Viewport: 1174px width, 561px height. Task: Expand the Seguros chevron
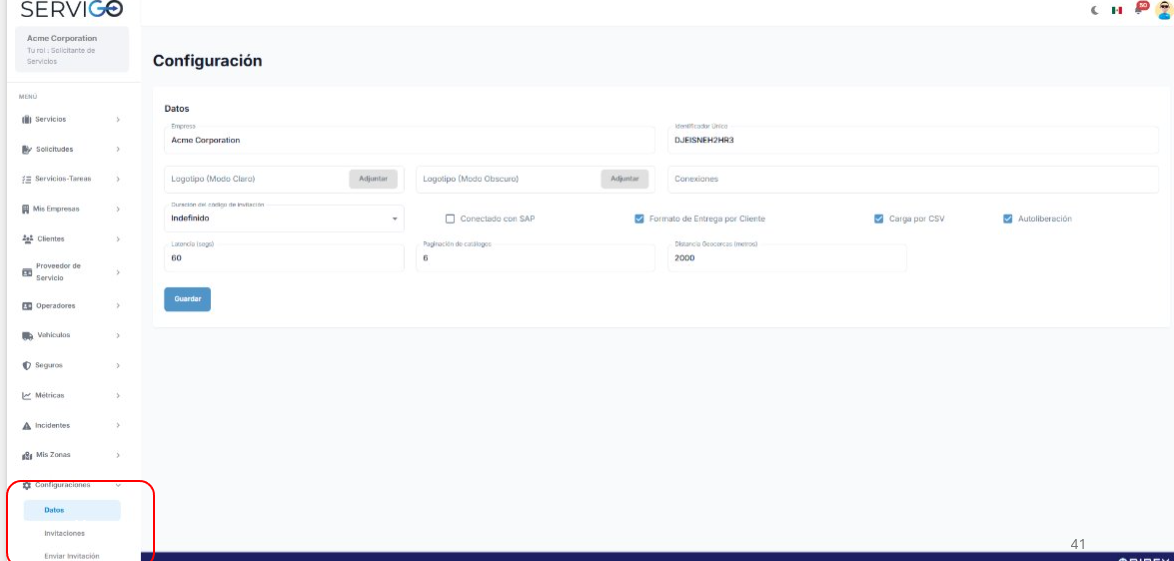118,366
